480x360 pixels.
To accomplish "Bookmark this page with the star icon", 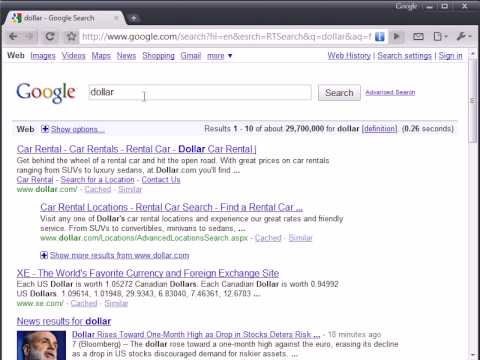I will point(71,36).
